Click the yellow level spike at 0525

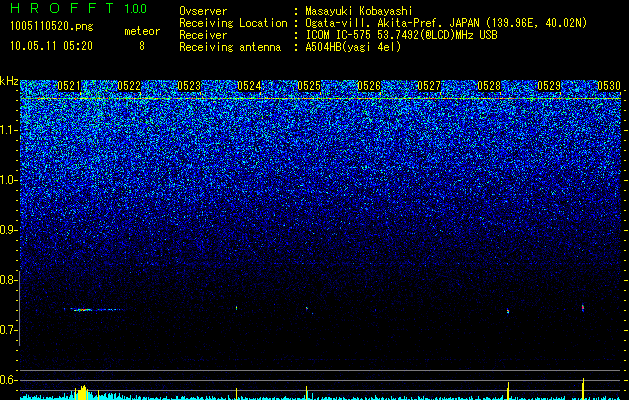point(306,393)
